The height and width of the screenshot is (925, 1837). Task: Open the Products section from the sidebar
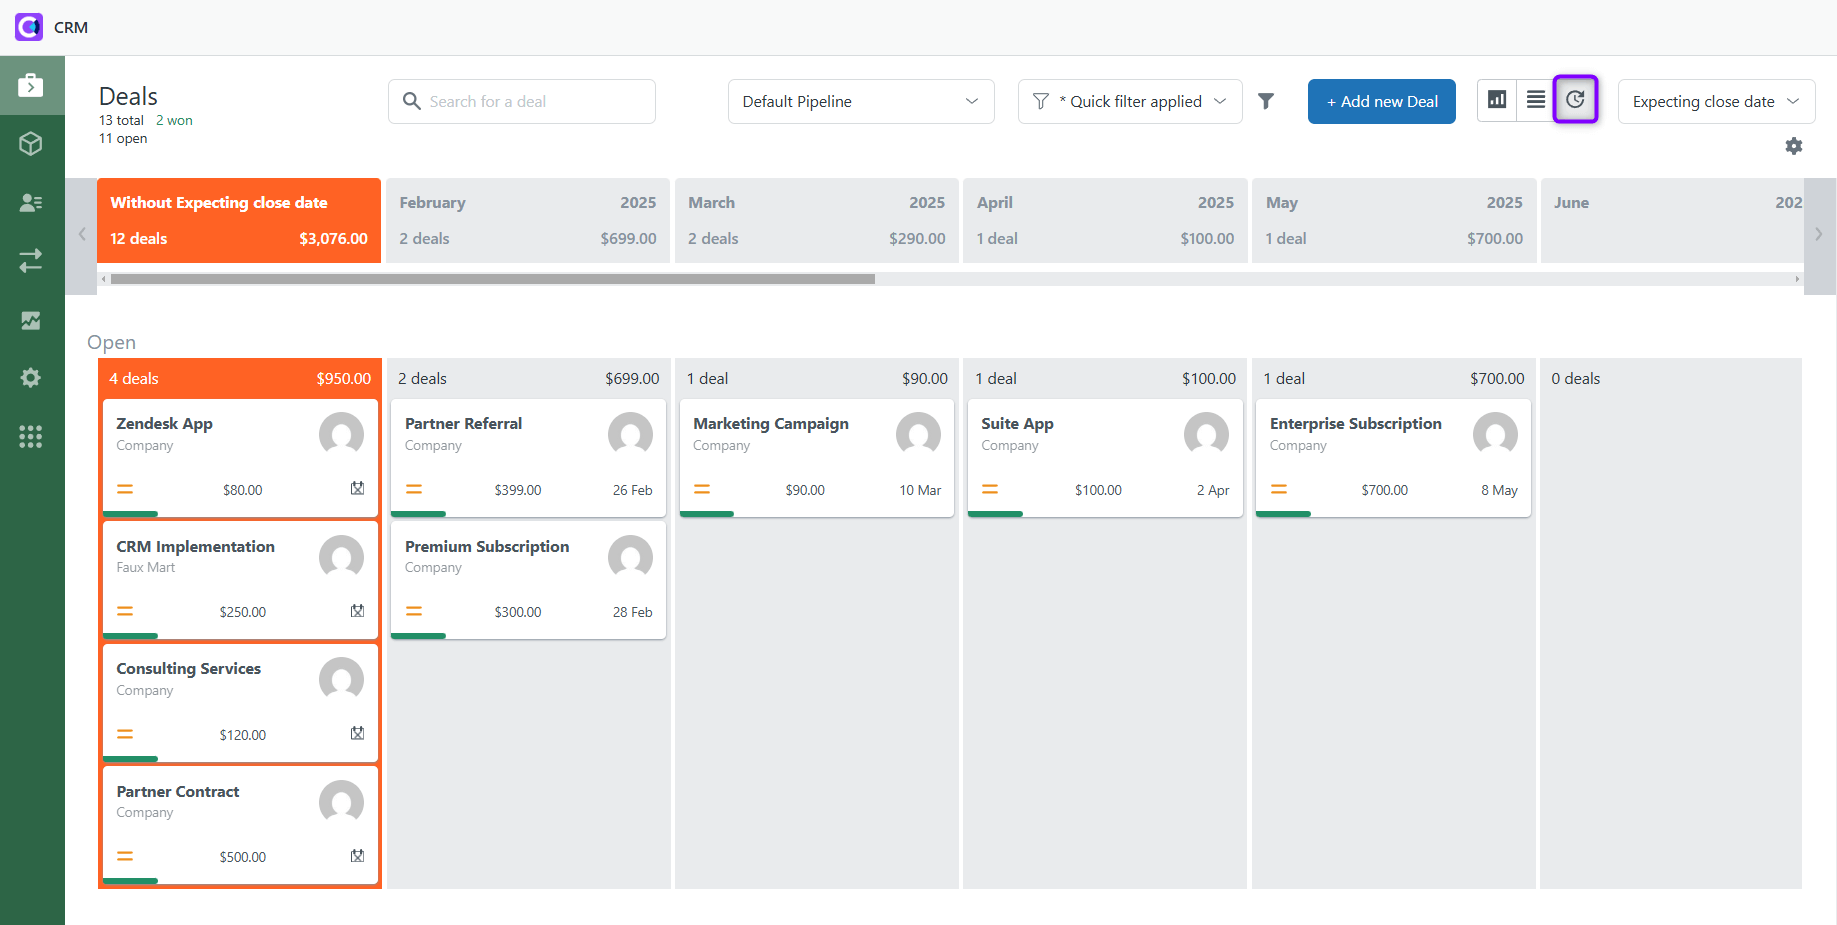point(31,144)
